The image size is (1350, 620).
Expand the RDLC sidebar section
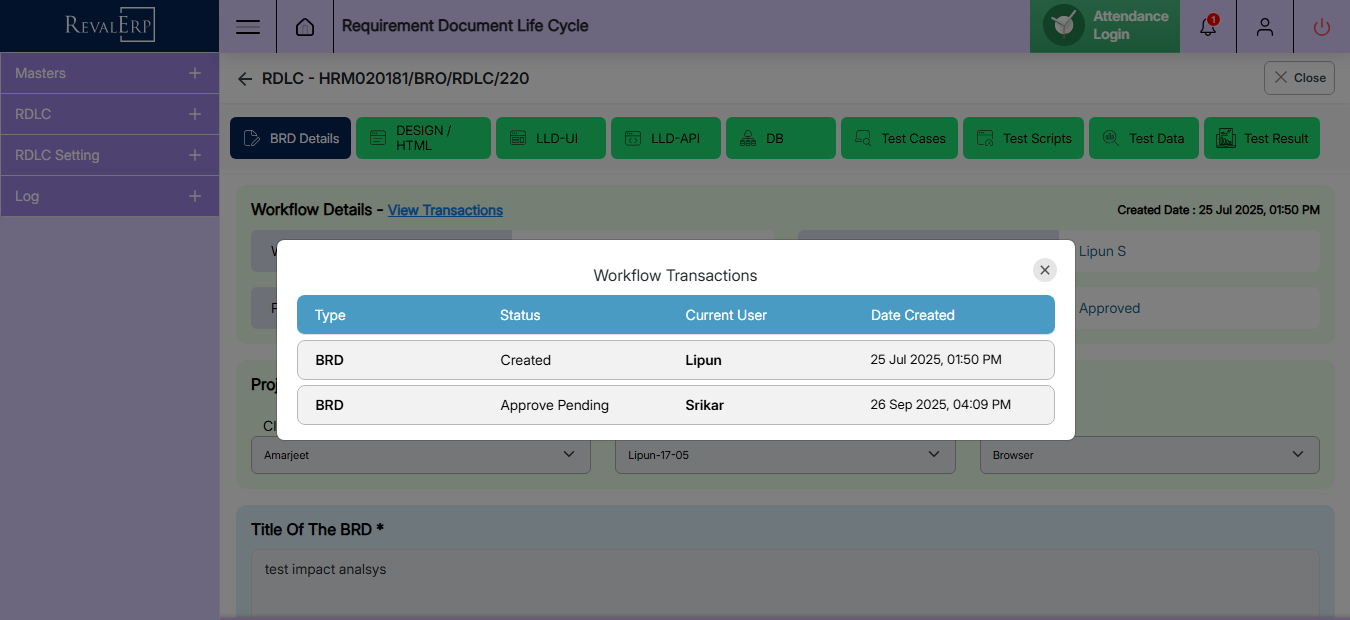(x=109, y=114)
